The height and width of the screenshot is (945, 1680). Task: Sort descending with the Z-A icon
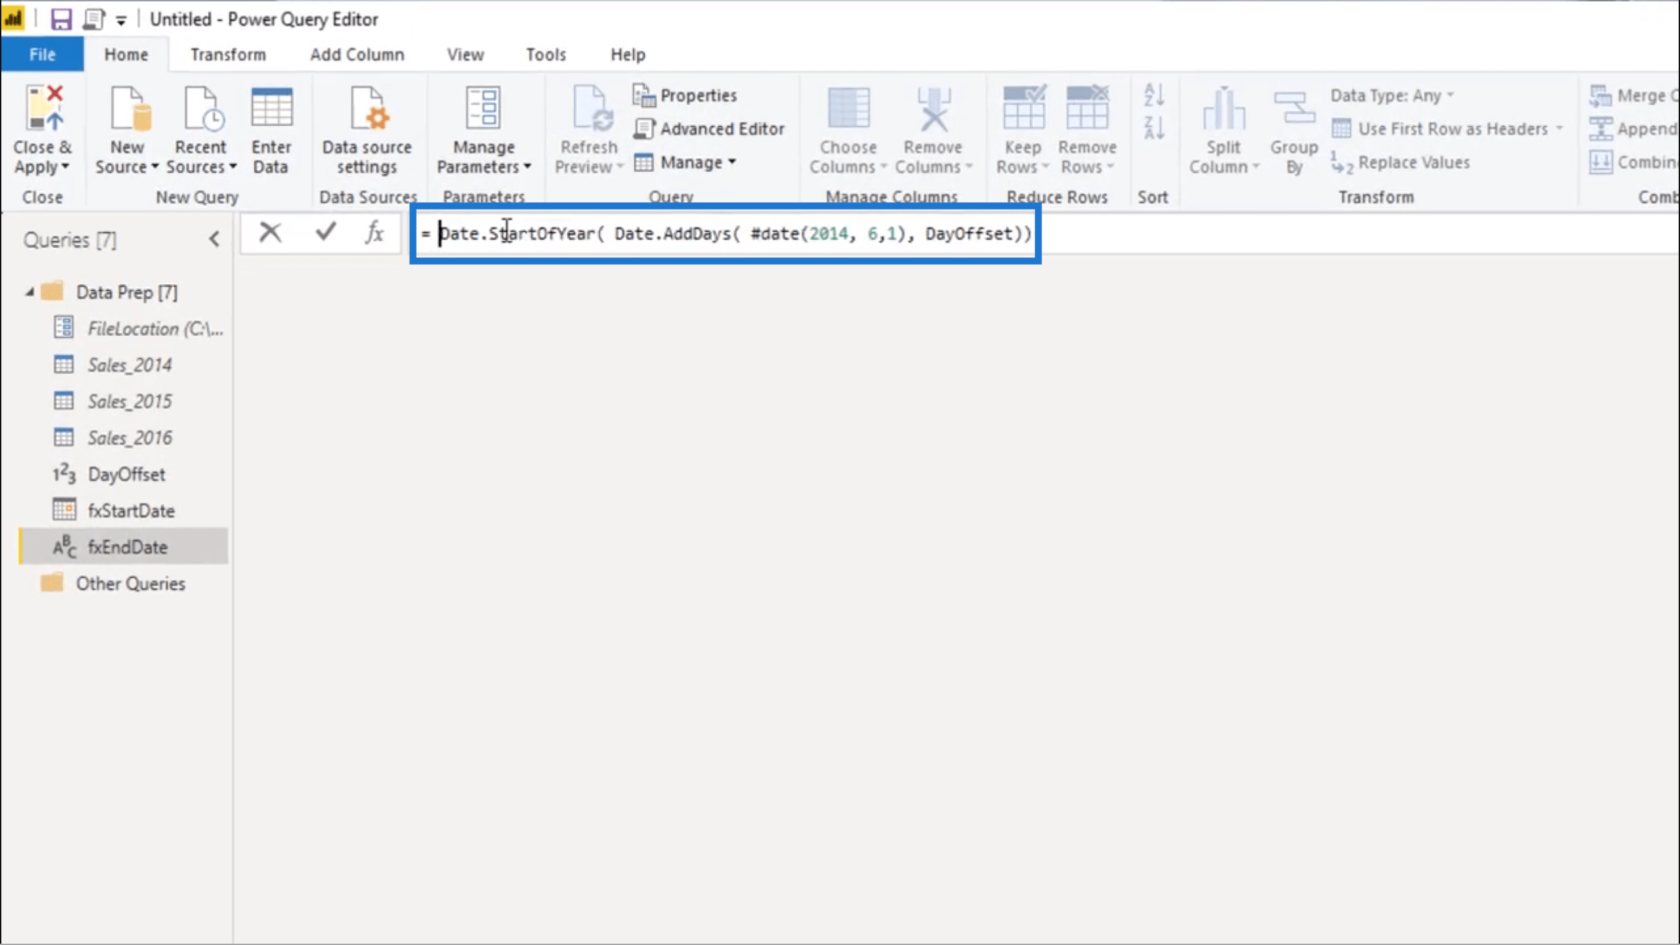coord(1154,128)
